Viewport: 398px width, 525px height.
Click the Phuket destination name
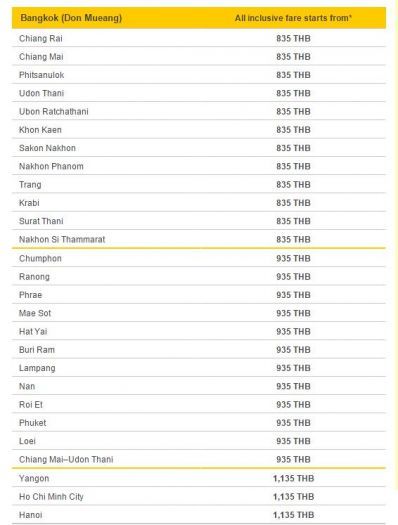click(33, 423)
